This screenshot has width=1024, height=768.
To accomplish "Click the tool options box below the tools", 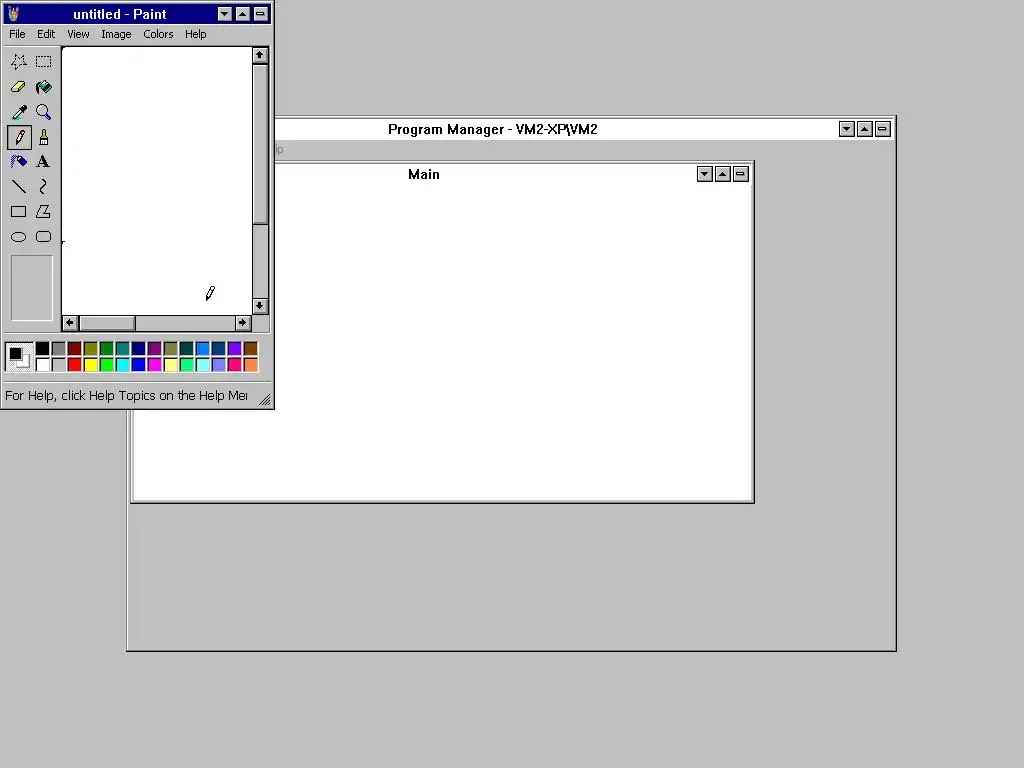I will tap(31, 288).
